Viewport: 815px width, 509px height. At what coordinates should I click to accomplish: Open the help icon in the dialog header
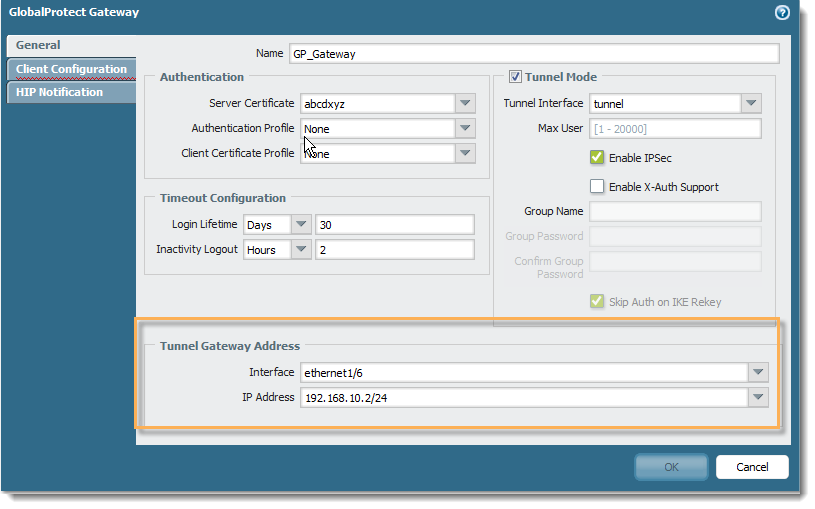(x=782, y=12)
